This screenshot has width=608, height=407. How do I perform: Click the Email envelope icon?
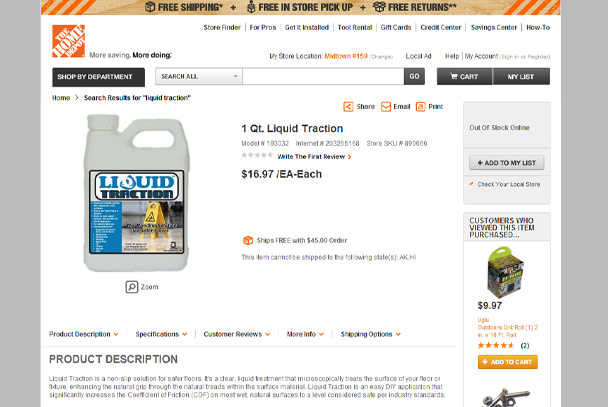coord(386,107)
